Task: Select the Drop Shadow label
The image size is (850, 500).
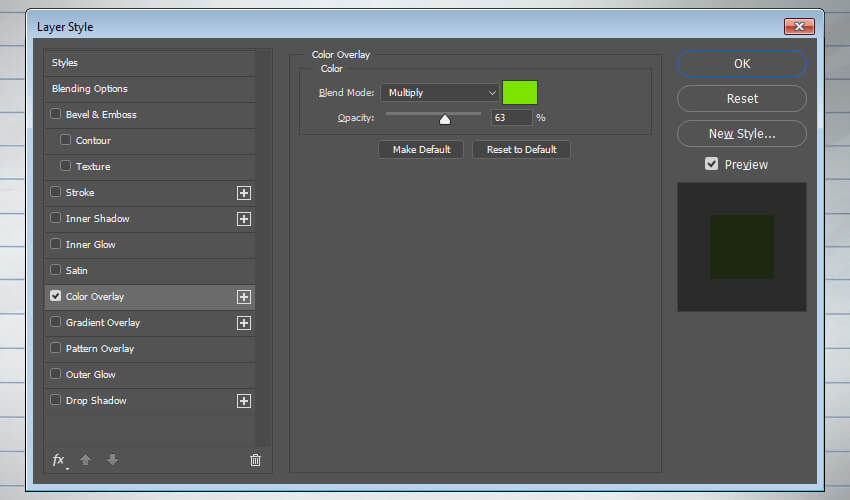Action: coord(96,401)
